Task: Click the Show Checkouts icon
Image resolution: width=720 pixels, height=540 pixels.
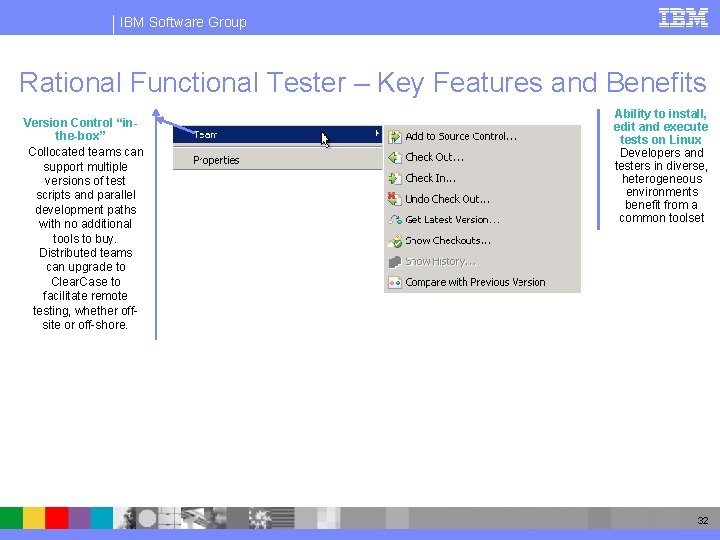Action: point(395,241)
